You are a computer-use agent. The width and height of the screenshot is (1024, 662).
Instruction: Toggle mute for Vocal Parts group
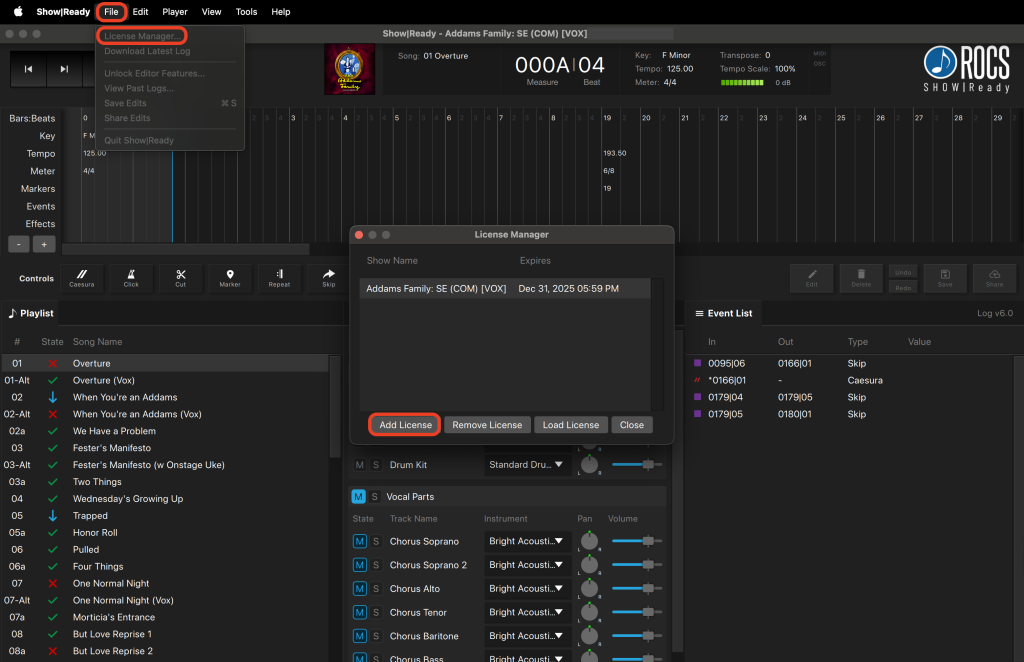pyautogui.click(x=358, y=497)
